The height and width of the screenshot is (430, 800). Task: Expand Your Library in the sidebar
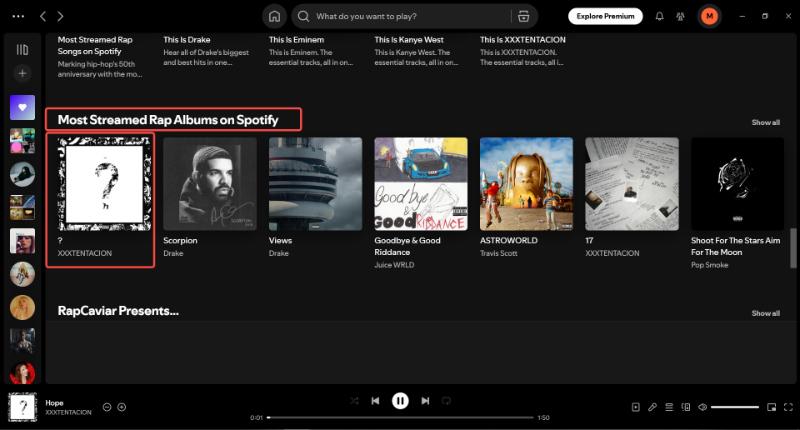point(22,49)
